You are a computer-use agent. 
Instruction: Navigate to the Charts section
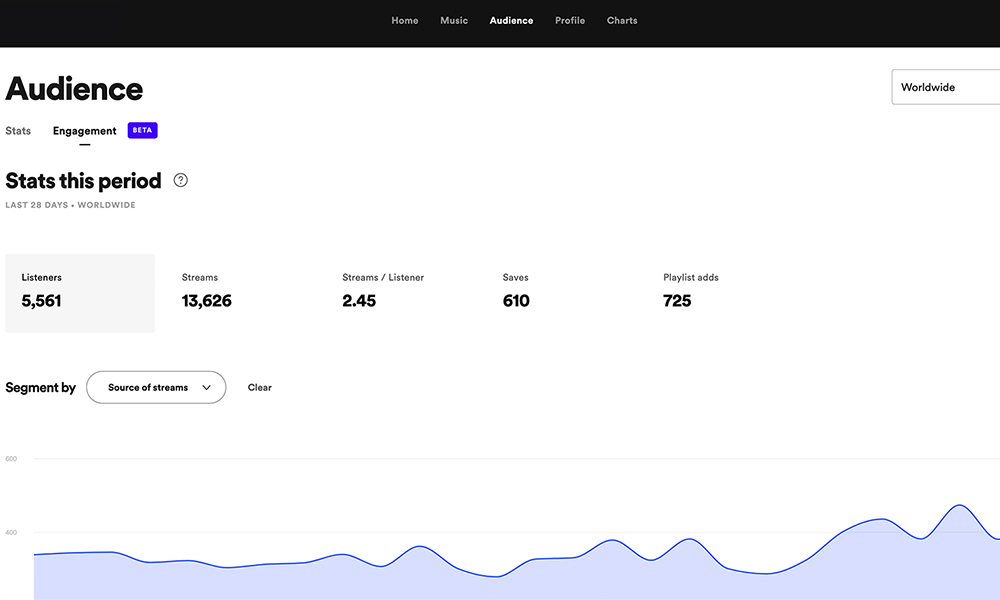pyautogui.click(x=622, y=21)
